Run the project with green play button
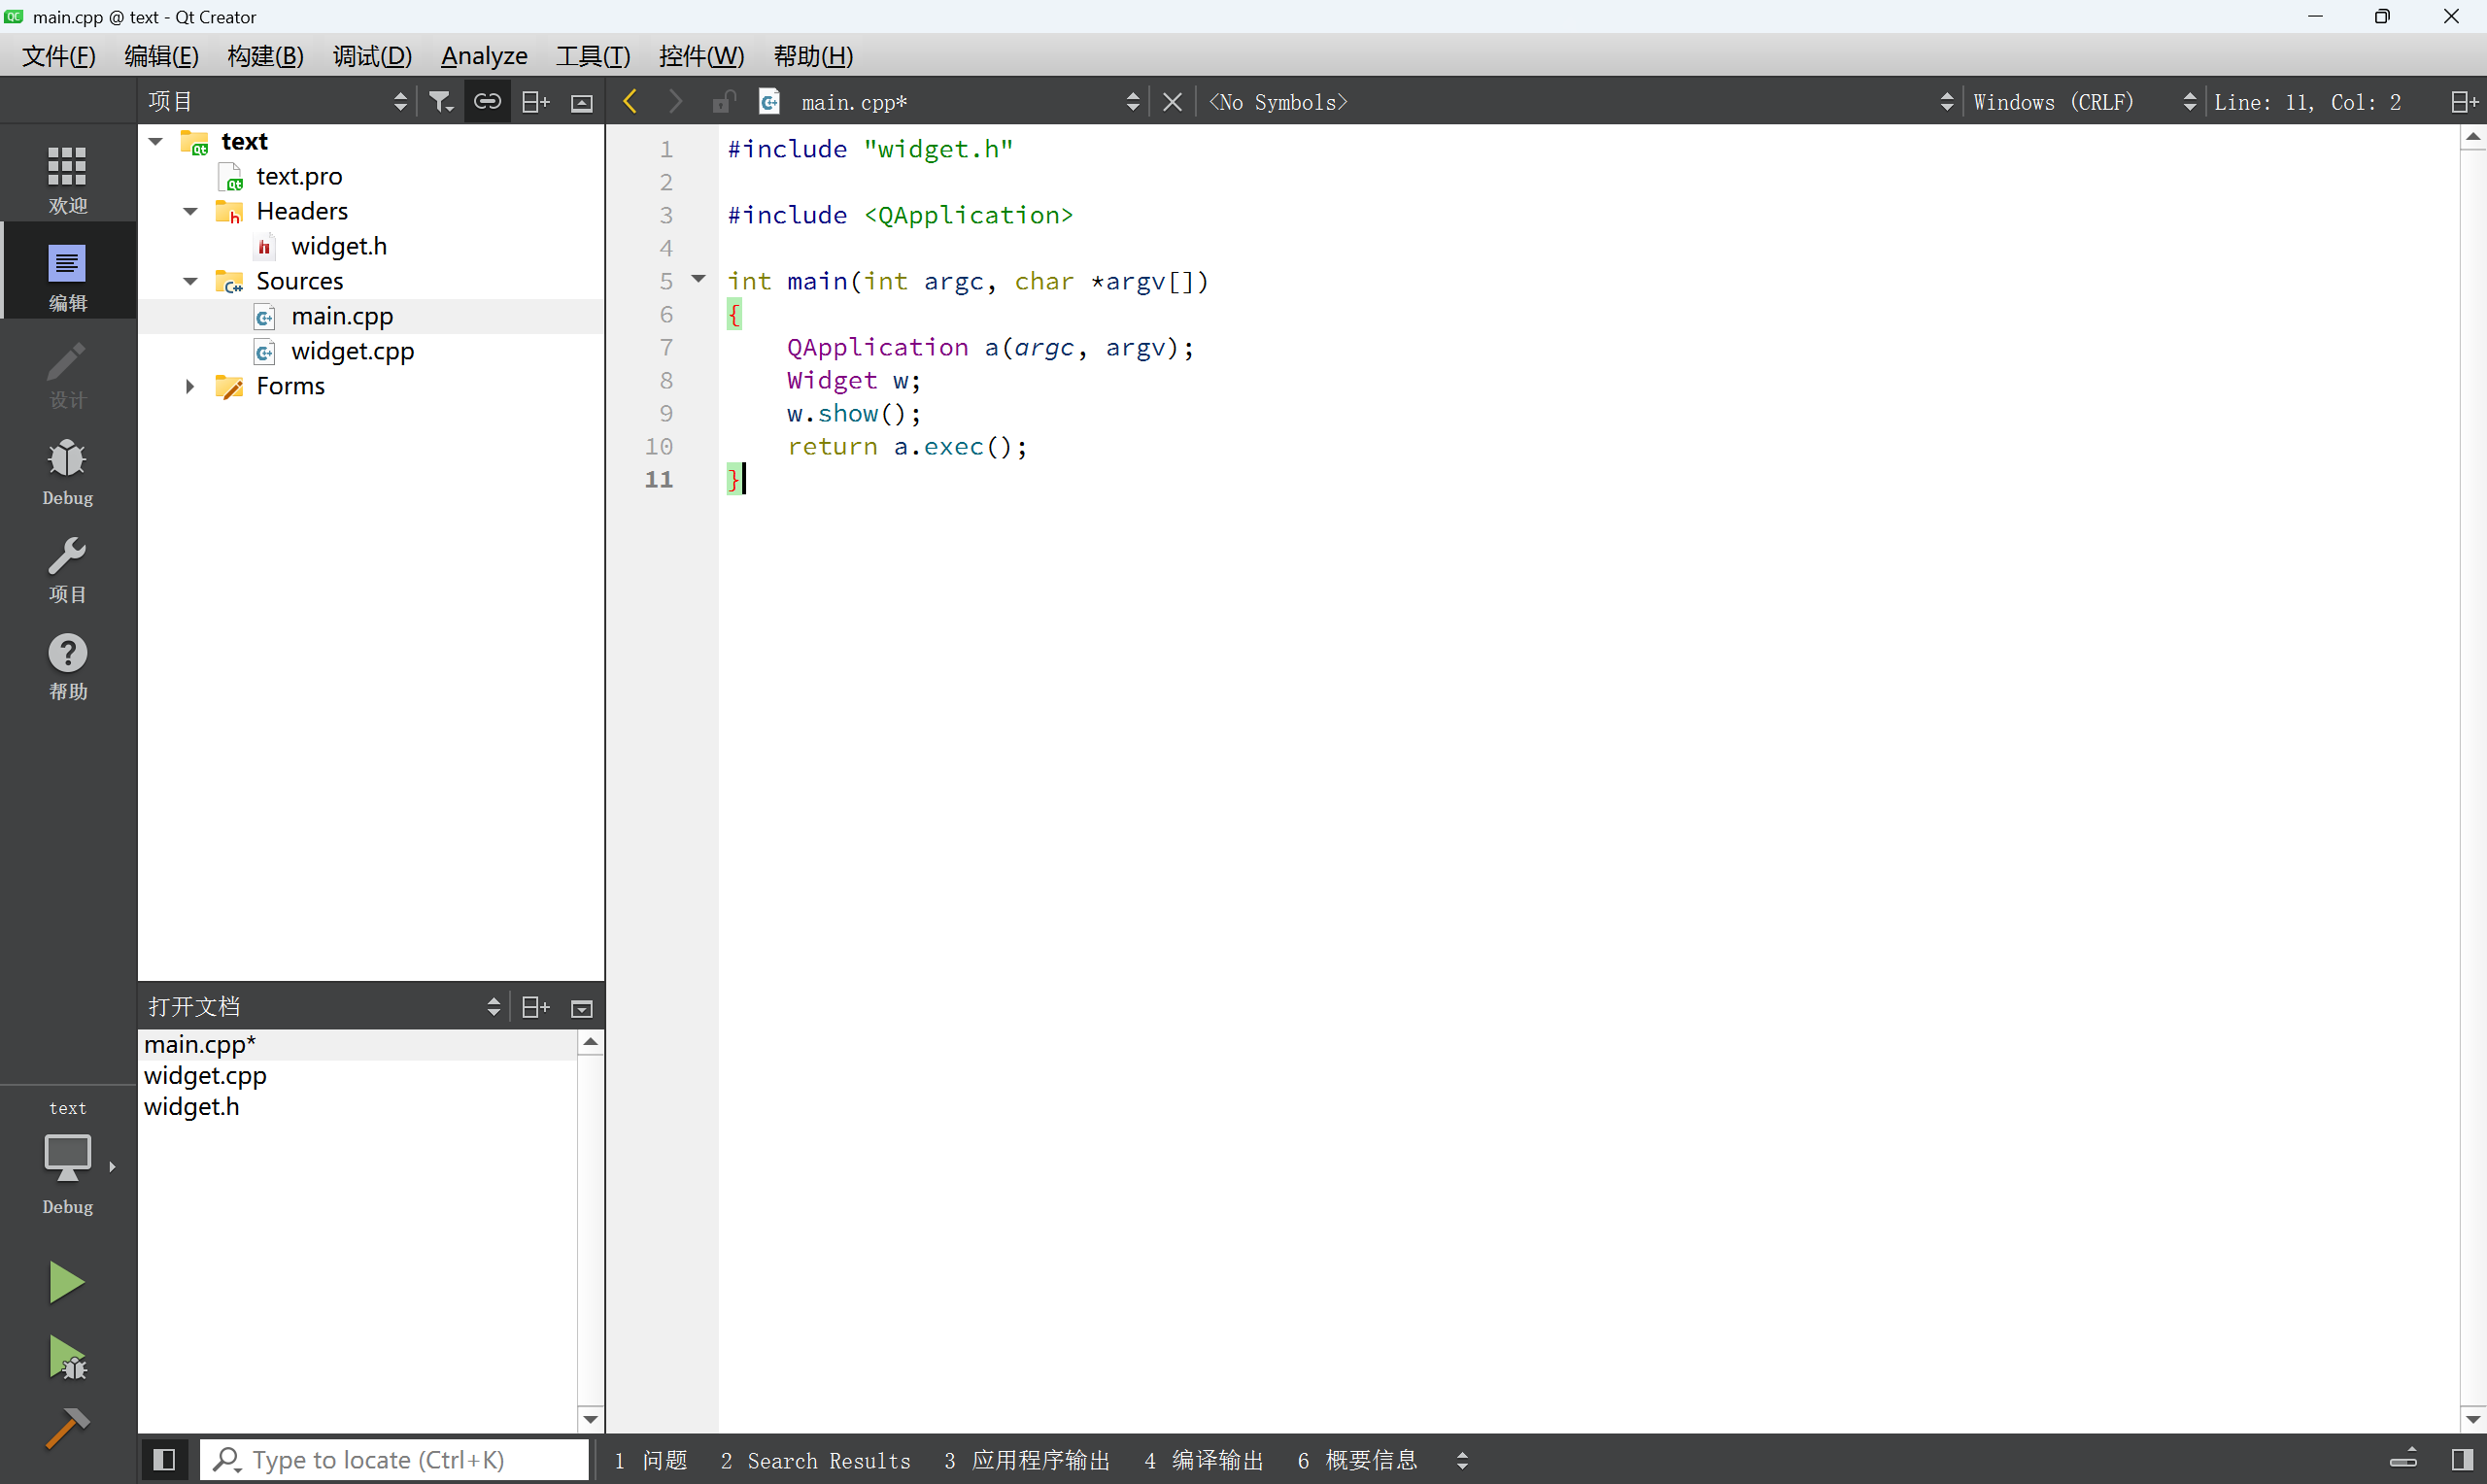Image resolution: width=2487 pixels, height=1484 pixels. click(66, 1281)
